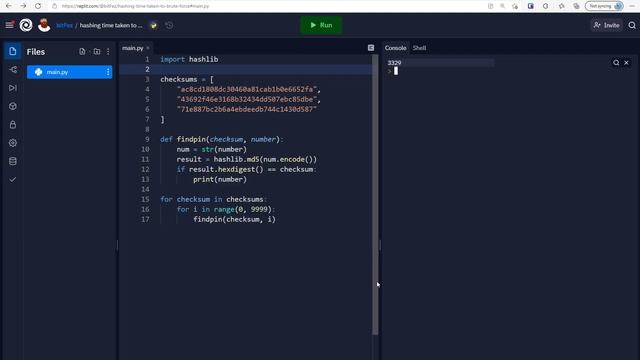Click the browser forward arrow
This screenshot has width=640, height=360.
(x=23, y=6)
